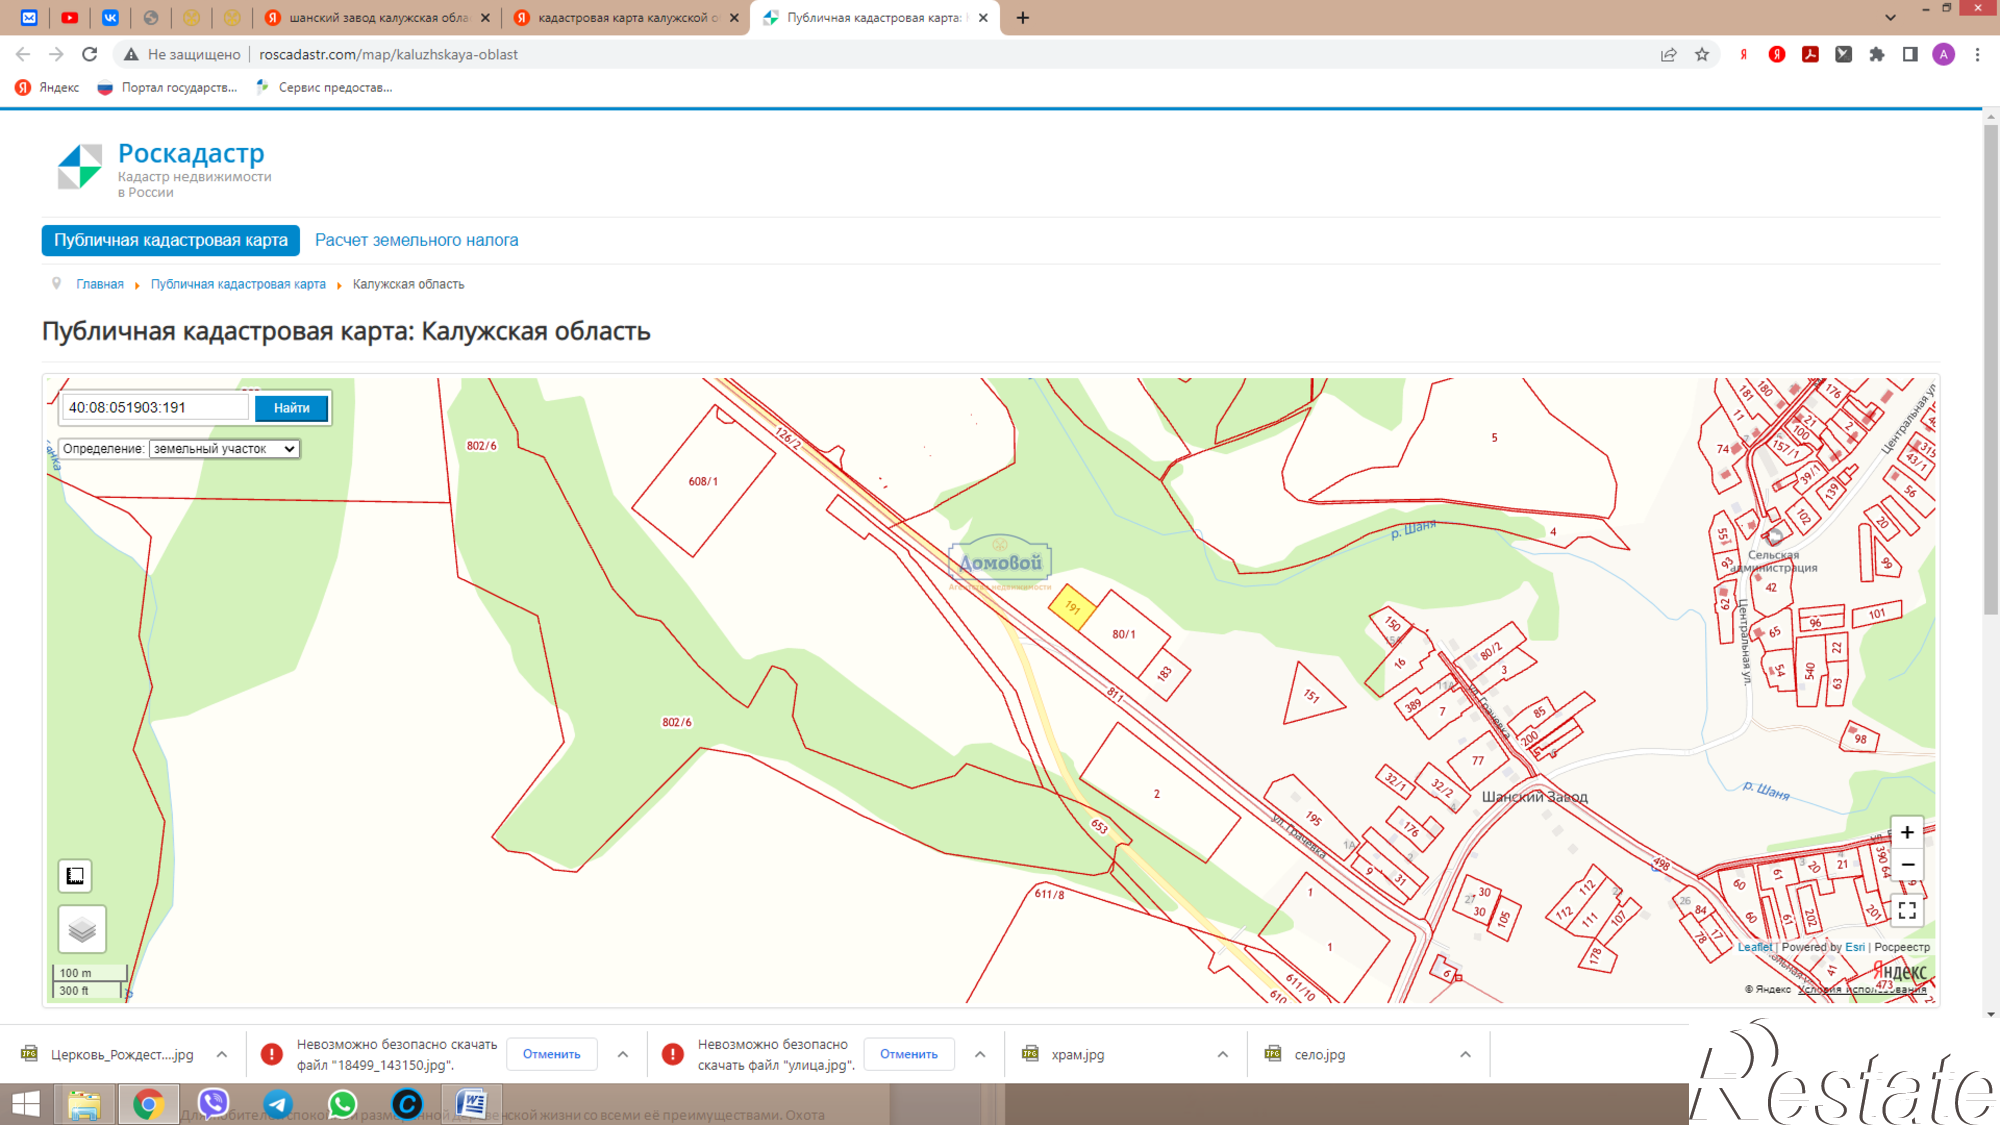2000x1125 pixels.
Task: Open Viber from taskbar
Action: (x=213, y=1104)
